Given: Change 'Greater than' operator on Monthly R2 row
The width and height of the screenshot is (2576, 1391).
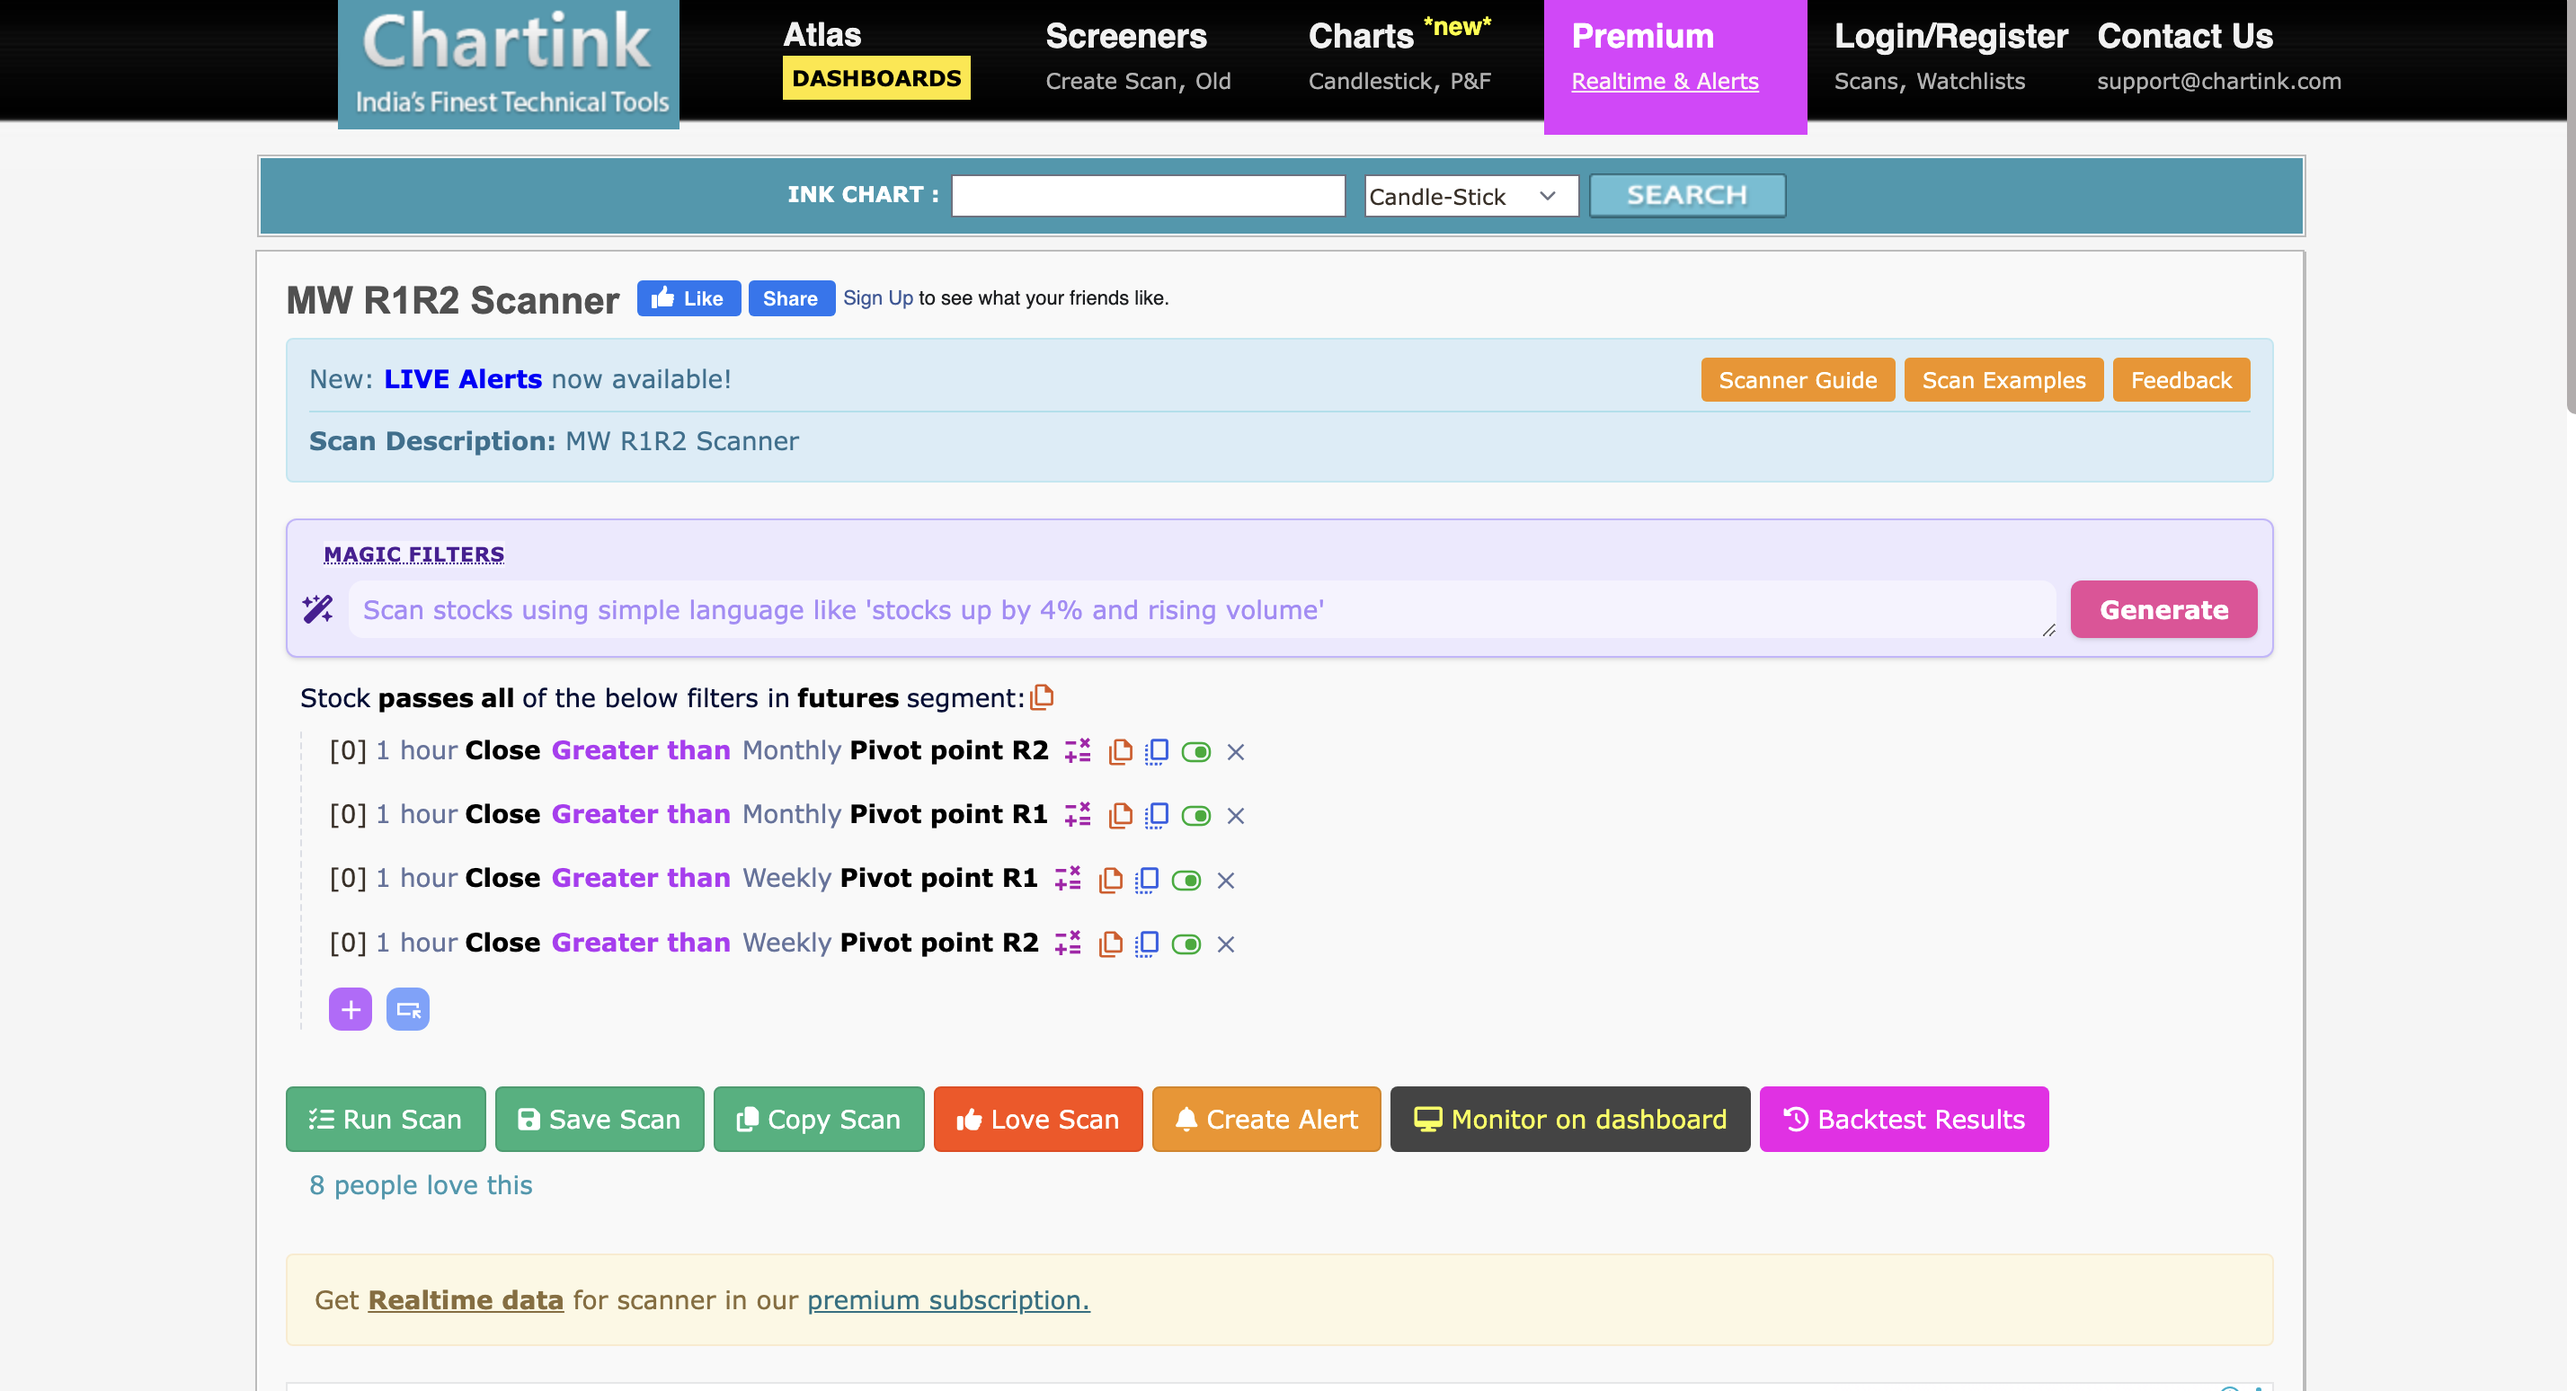Looking at the screenshot, I should click(x=641, y=750).
